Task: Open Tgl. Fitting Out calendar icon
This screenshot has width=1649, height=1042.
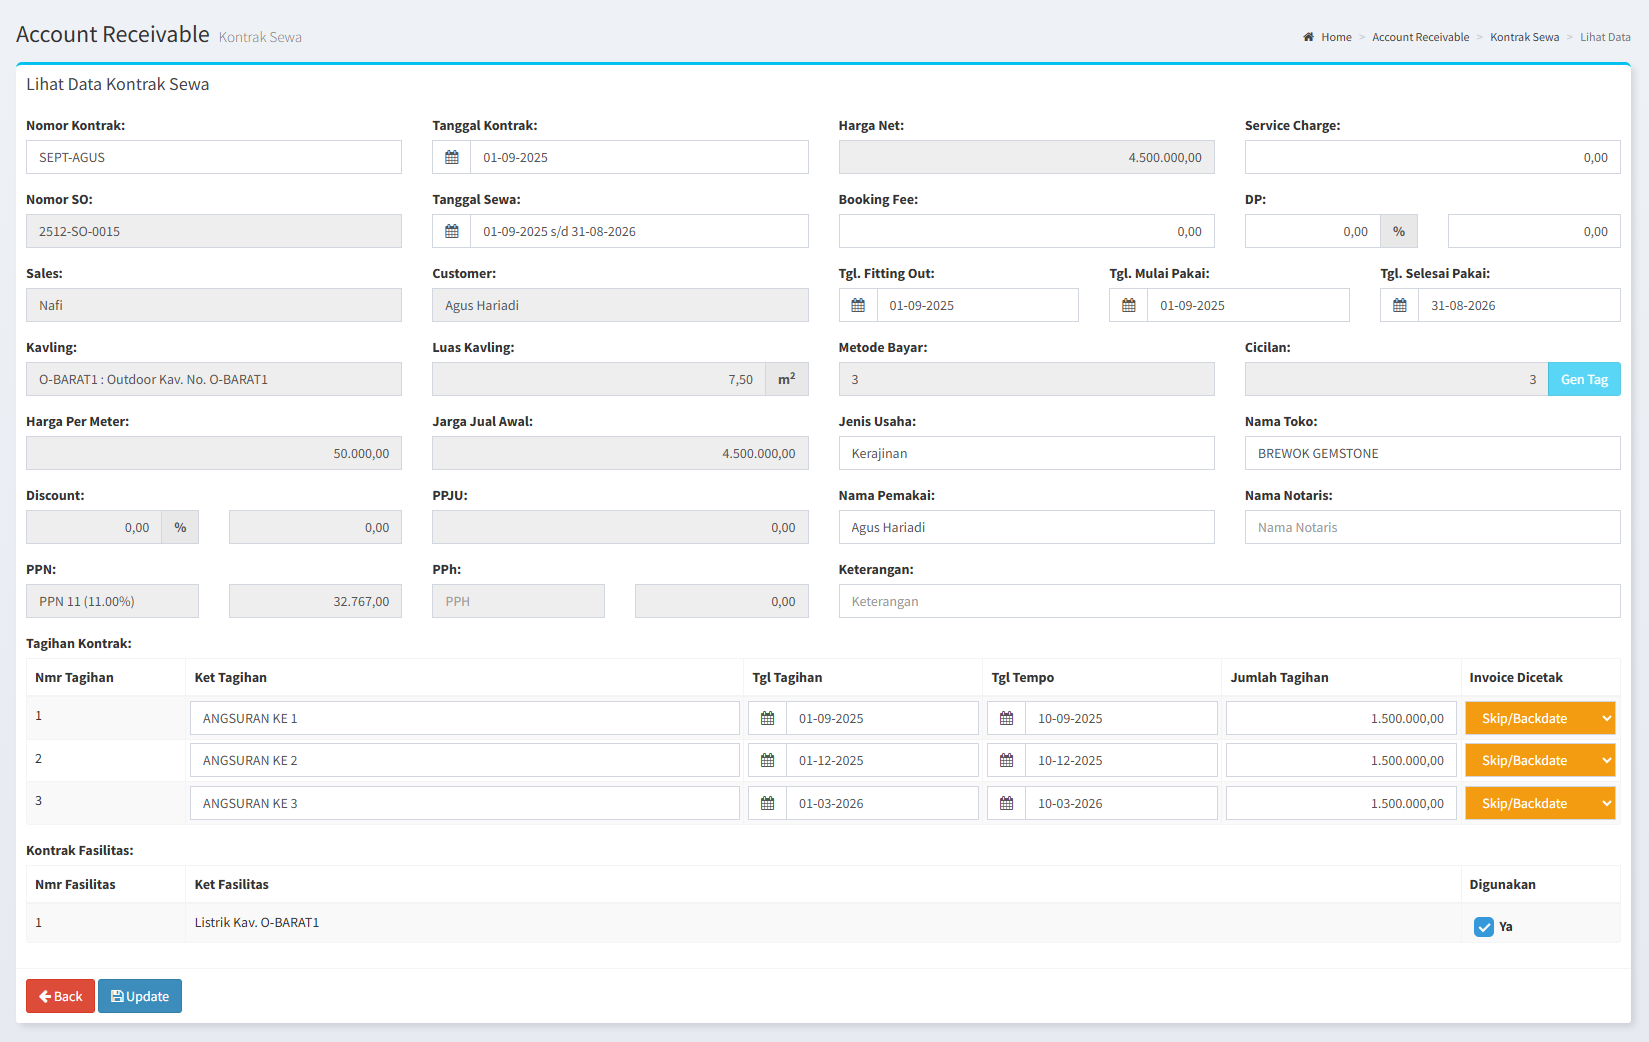Action: pyautogui.click(x=858, y=306)
